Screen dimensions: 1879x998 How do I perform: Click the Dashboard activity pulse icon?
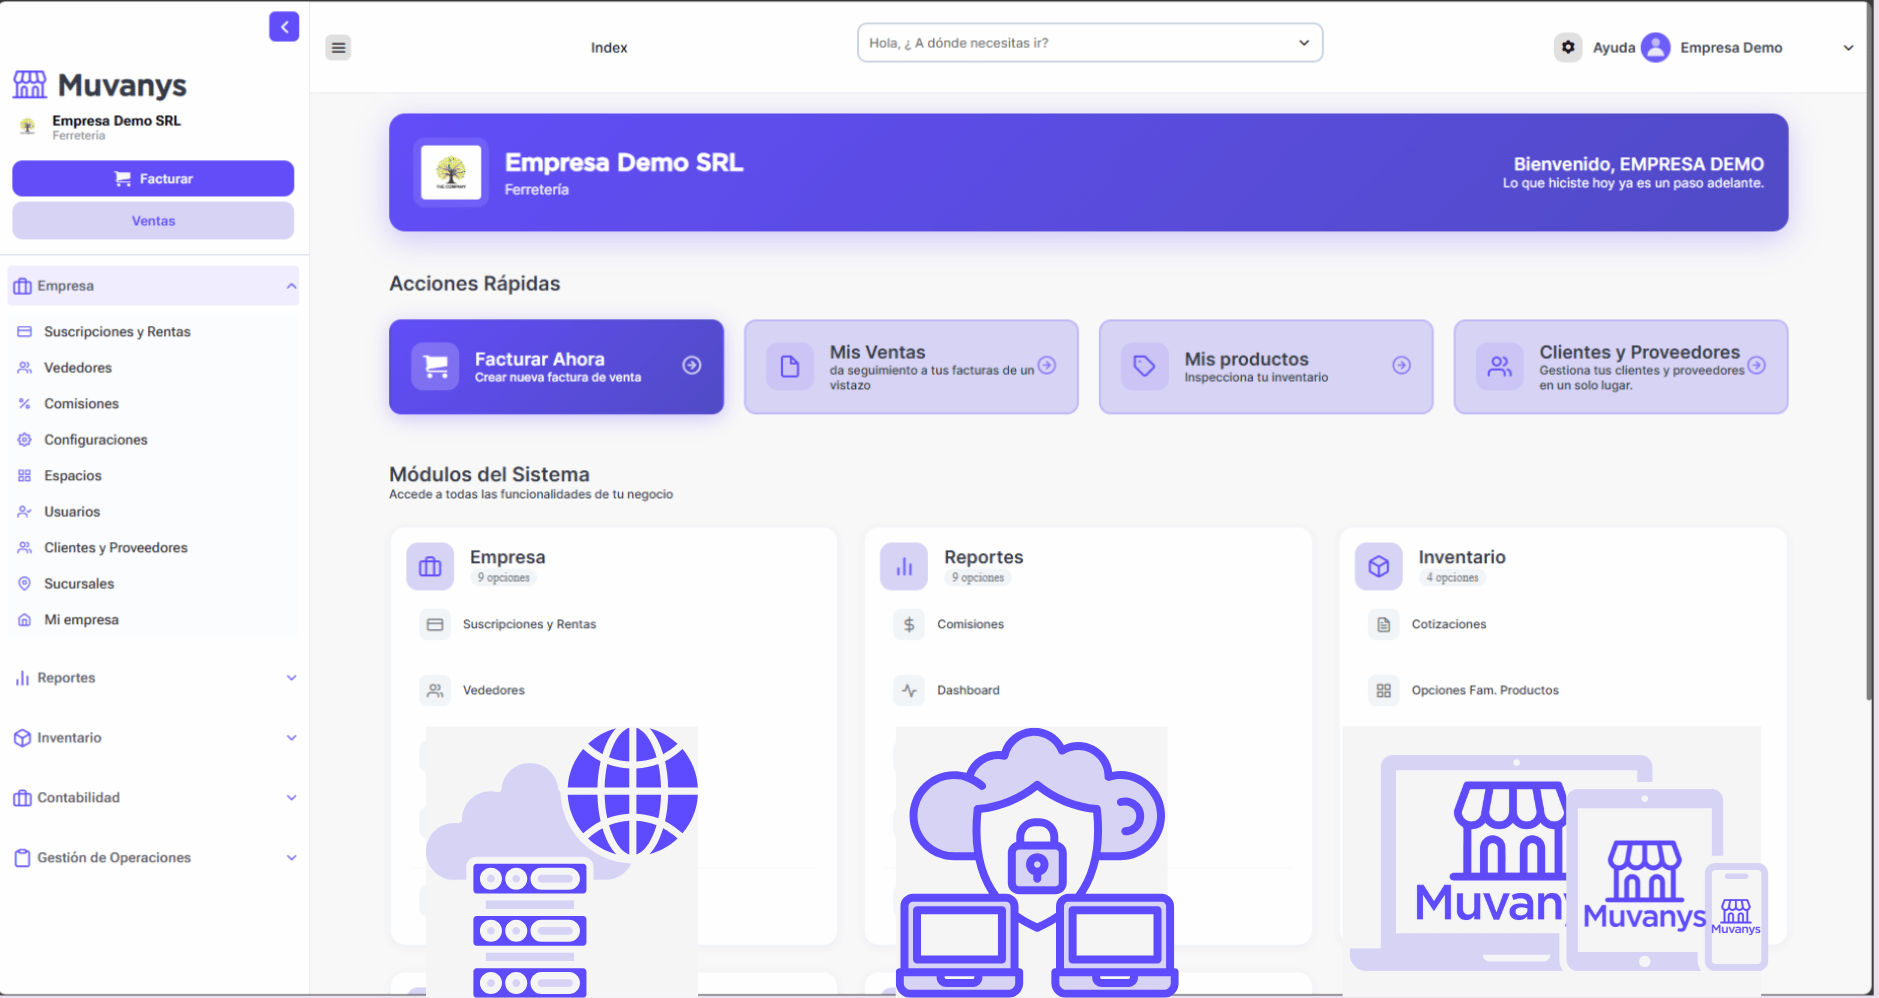click(909, 690)
